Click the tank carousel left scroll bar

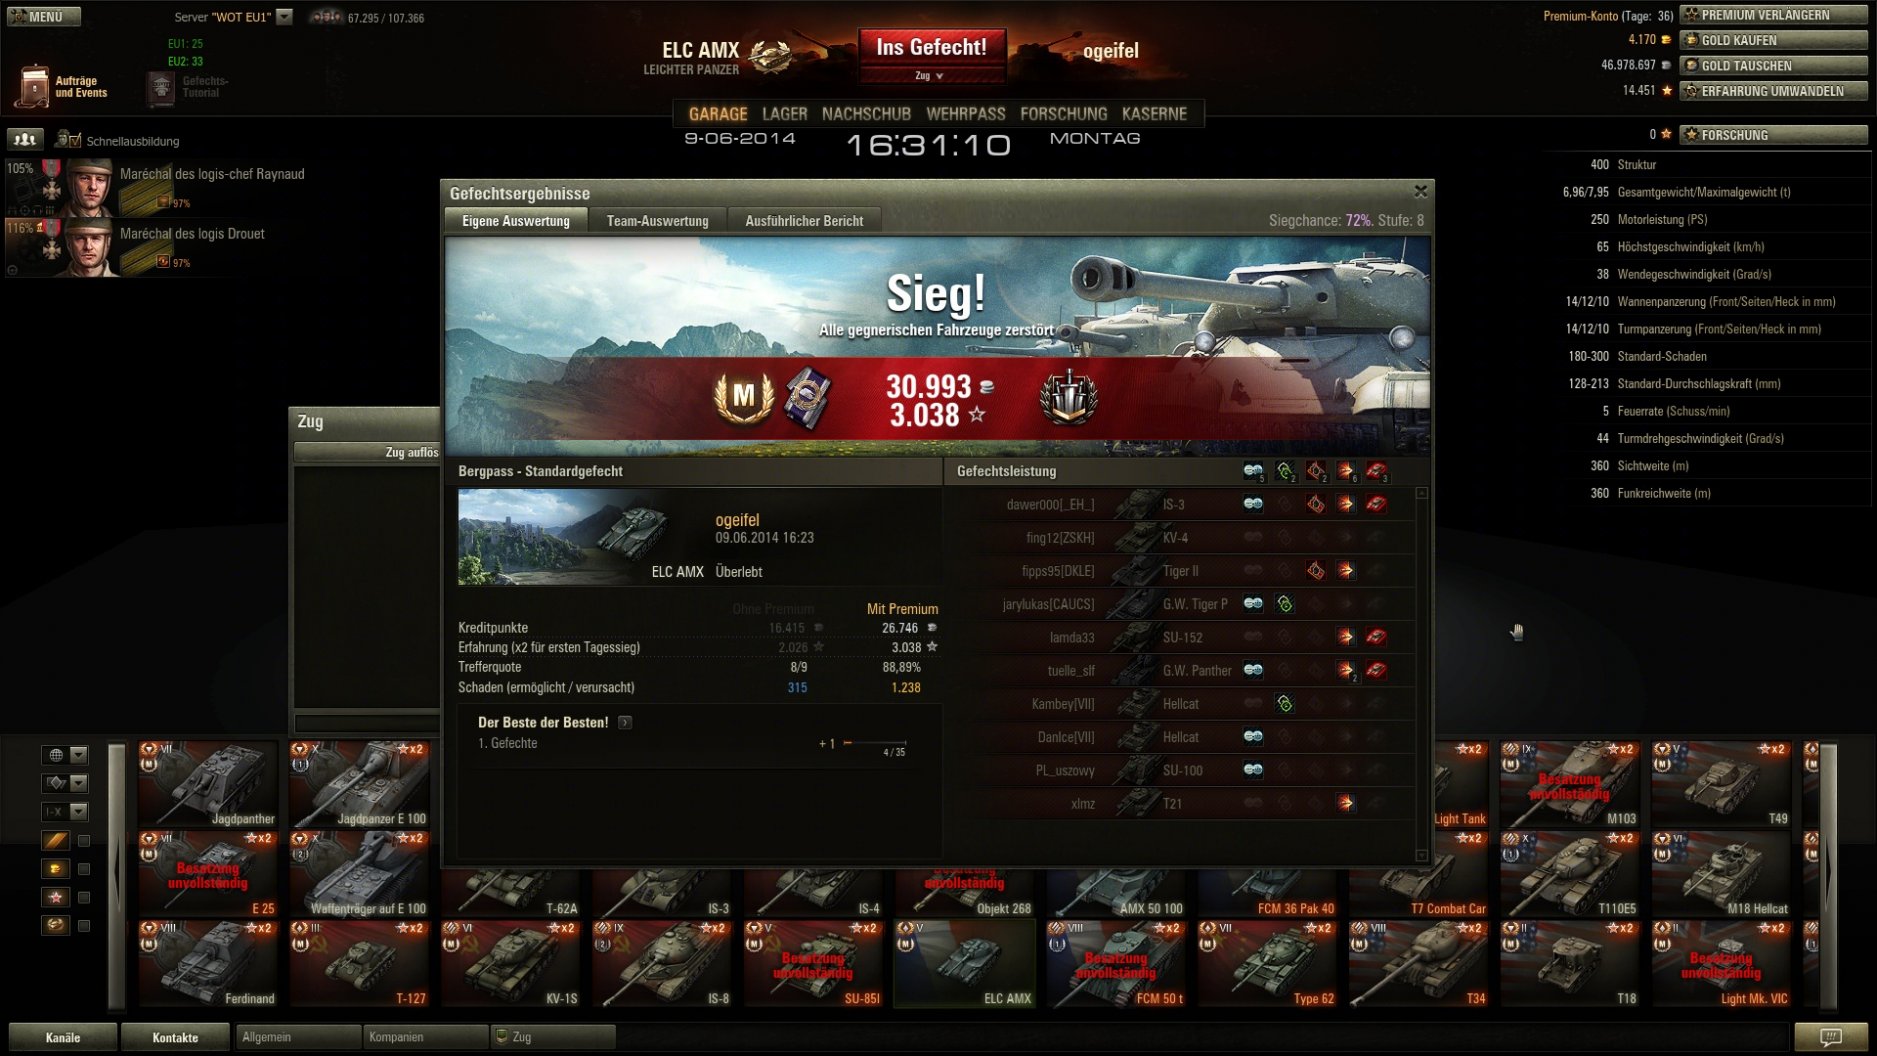(117, 876)
